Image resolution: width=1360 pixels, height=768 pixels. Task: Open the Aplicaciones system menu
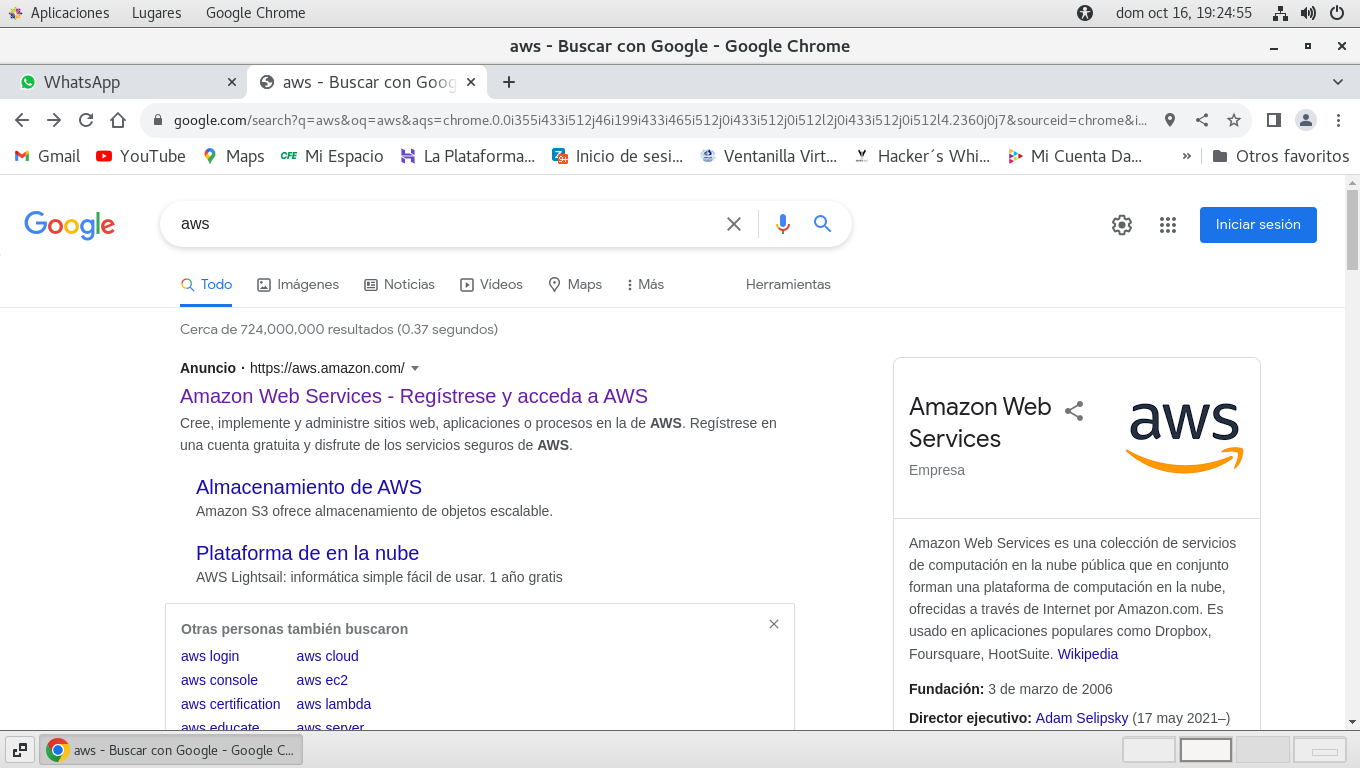[x=60, y=13]
